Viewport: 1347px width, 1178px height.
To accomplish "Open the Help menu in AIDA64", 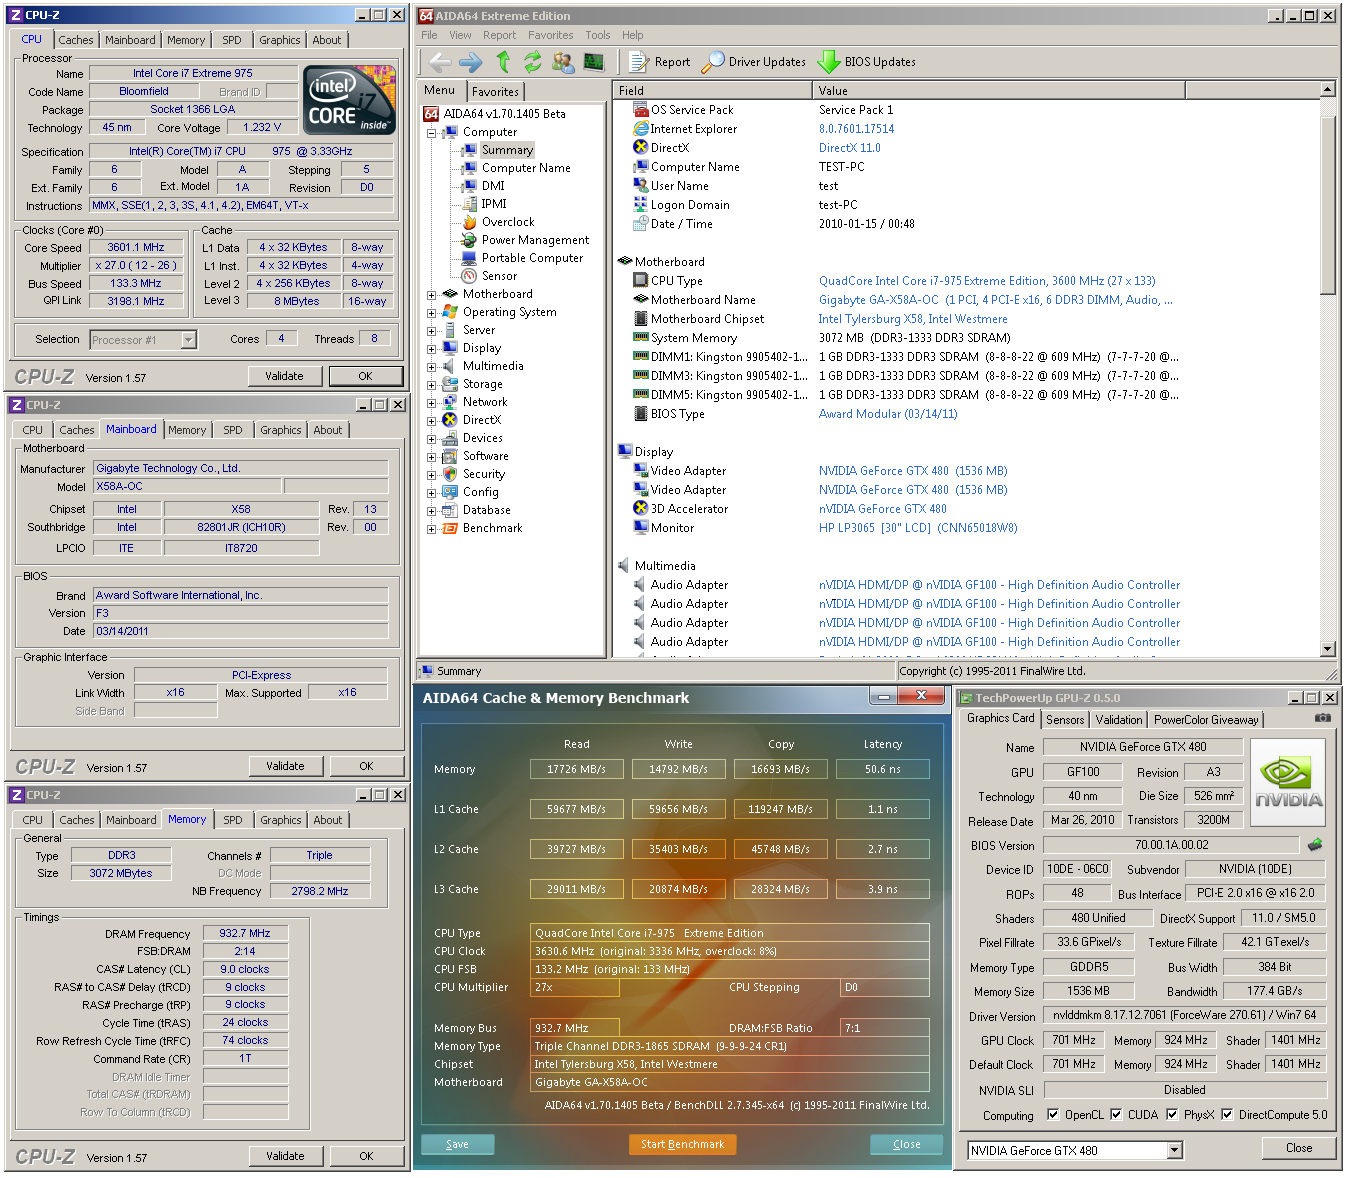I will [x=633, y=35].
